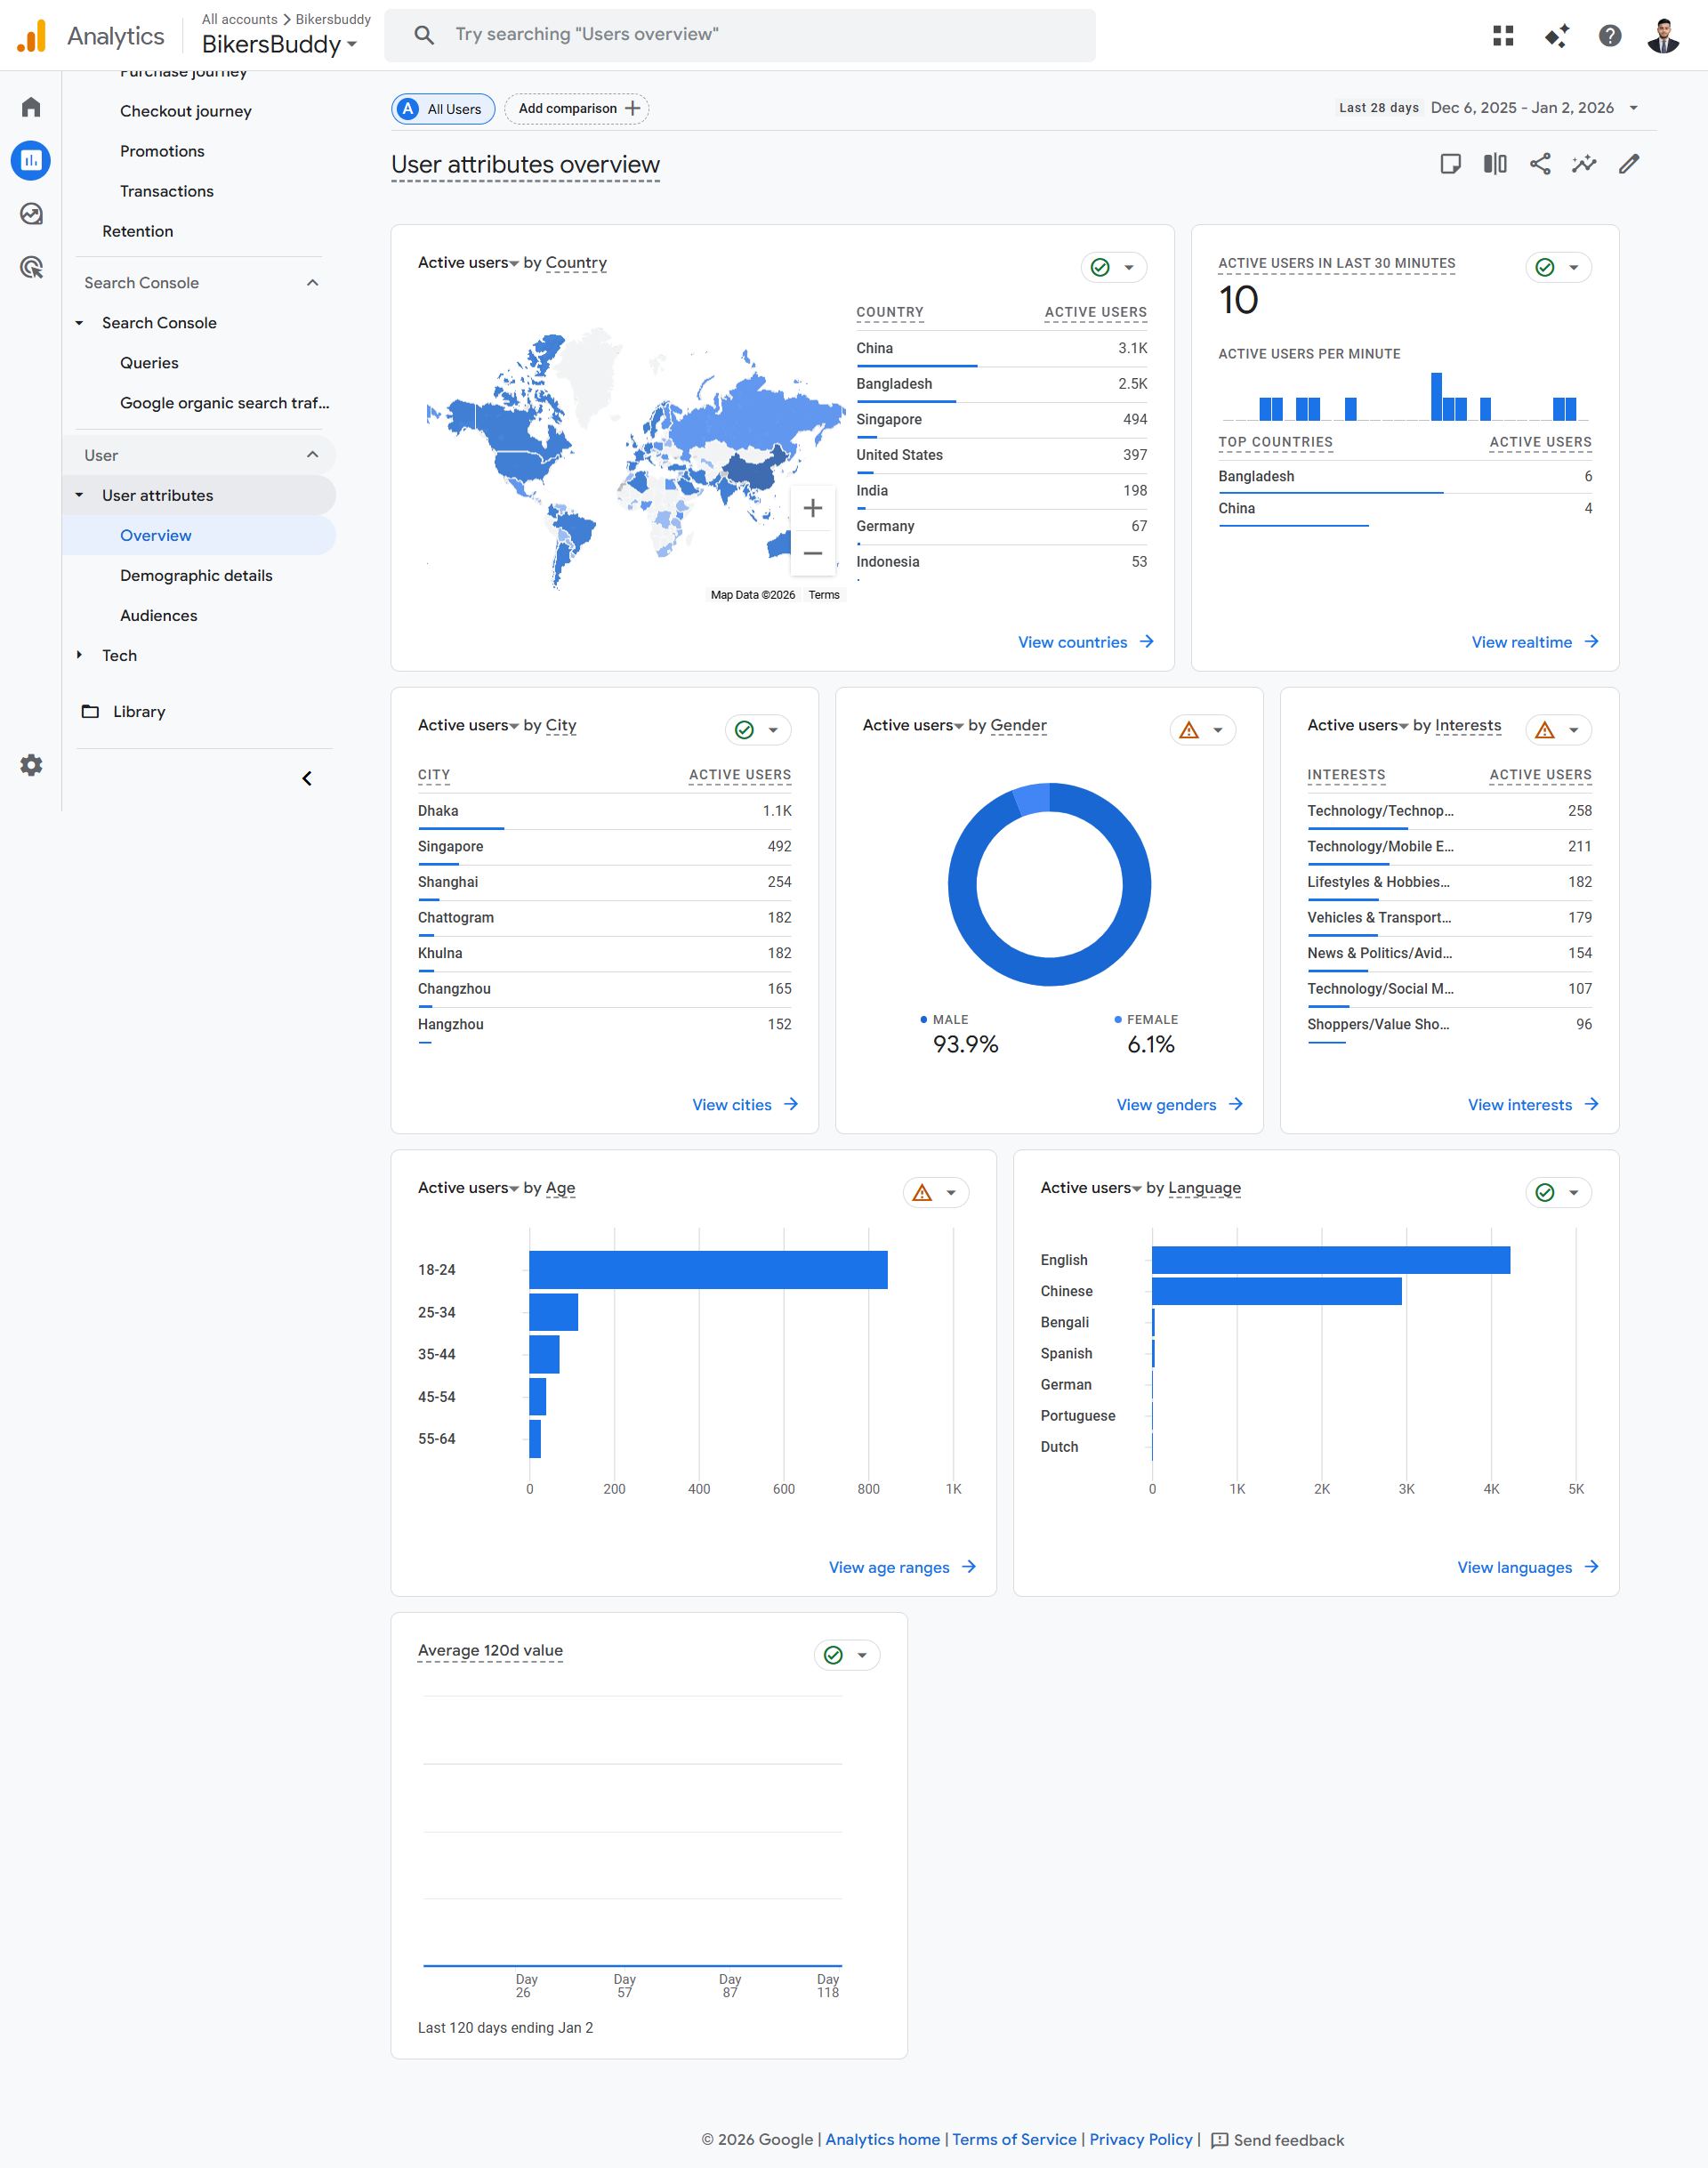Click the Advertising icon in the left rail

pos(31,267)
